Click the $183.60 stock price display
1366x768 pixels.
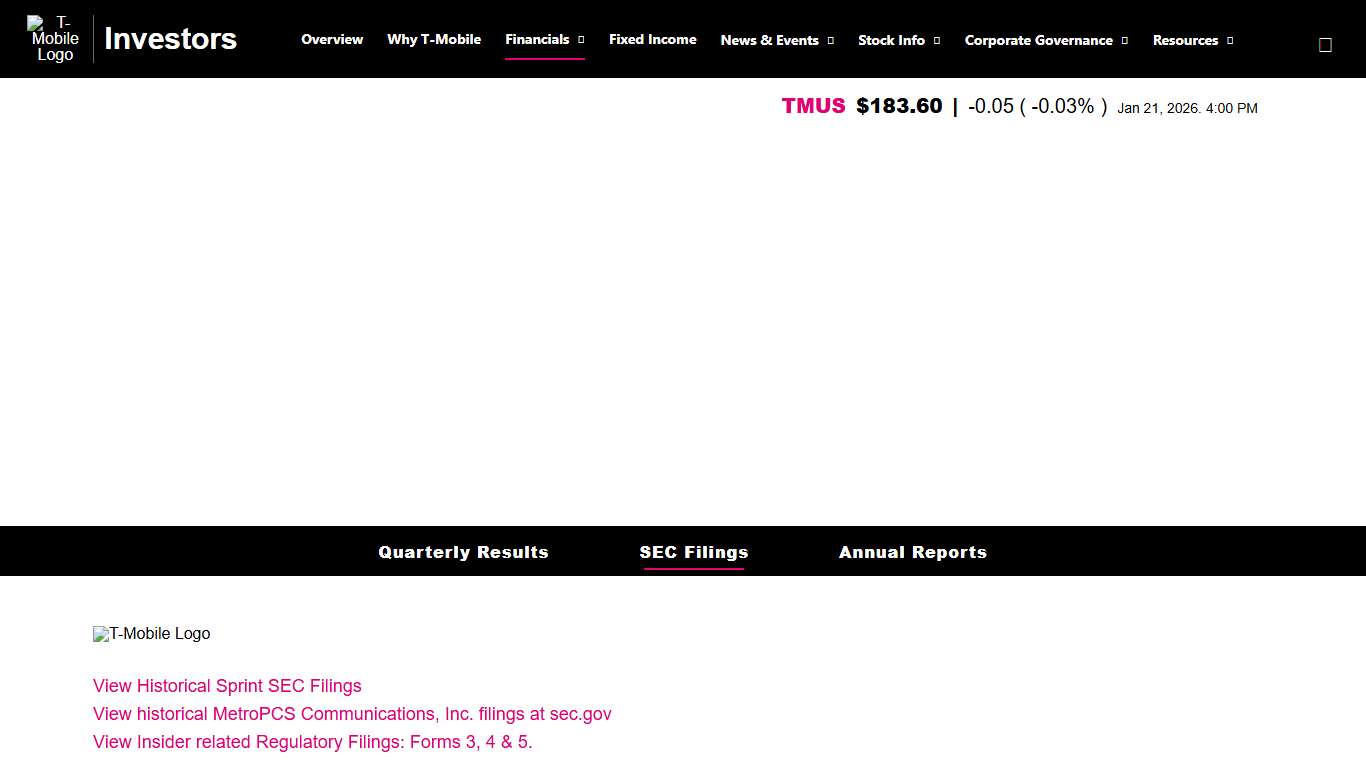(x=899, y=105)
